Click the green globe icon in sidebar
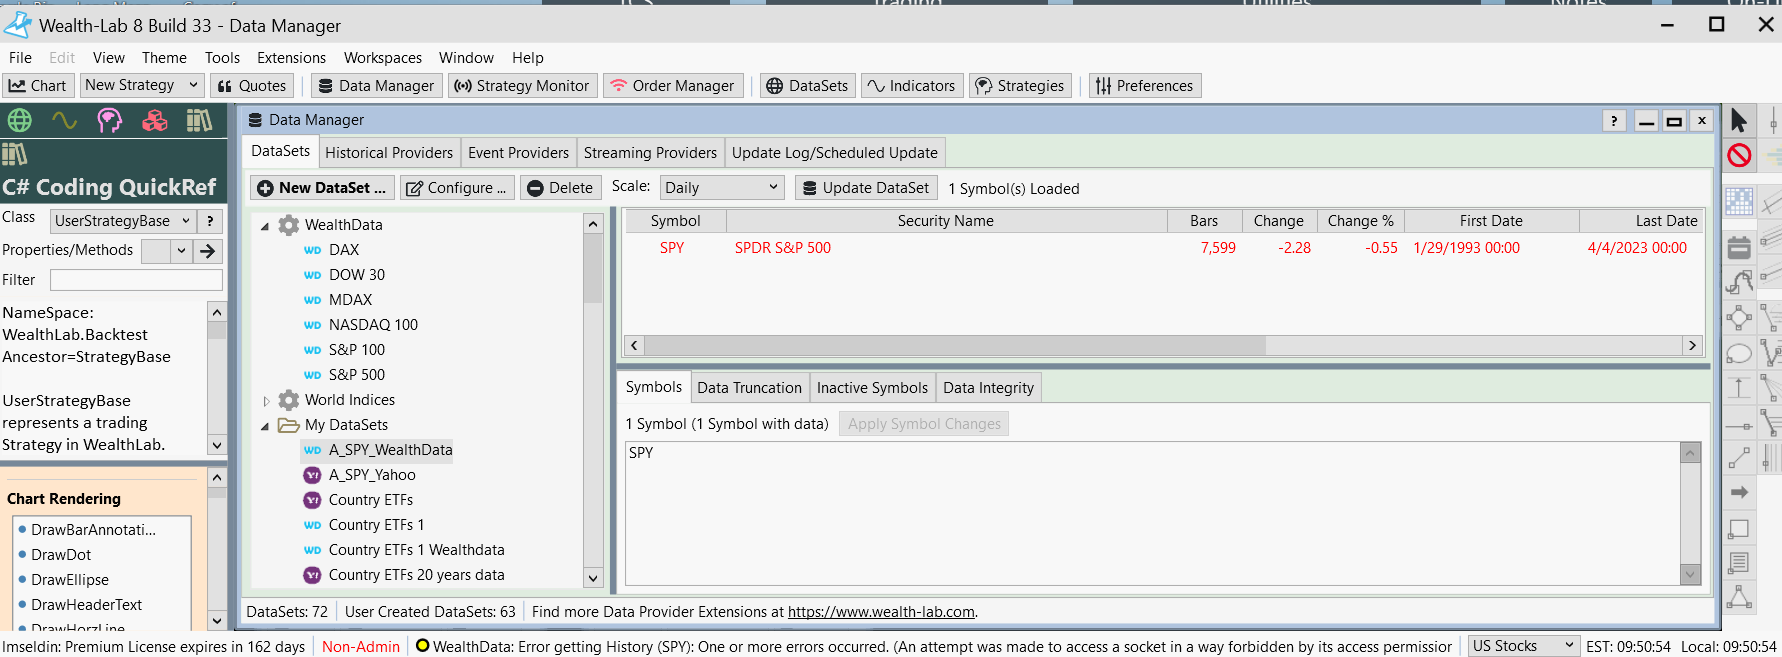This screenshot has width=1782, height=657. click(x=19, y=121)
